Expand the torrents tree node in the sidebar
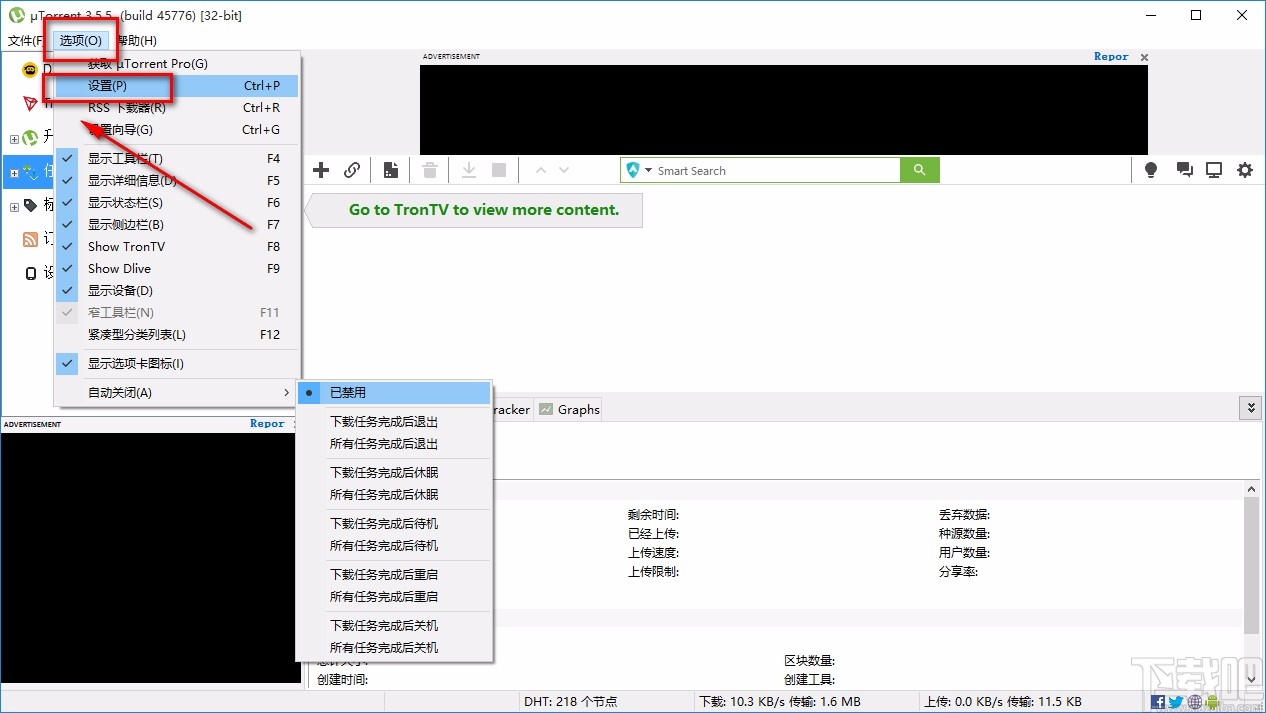 (14, 173)
